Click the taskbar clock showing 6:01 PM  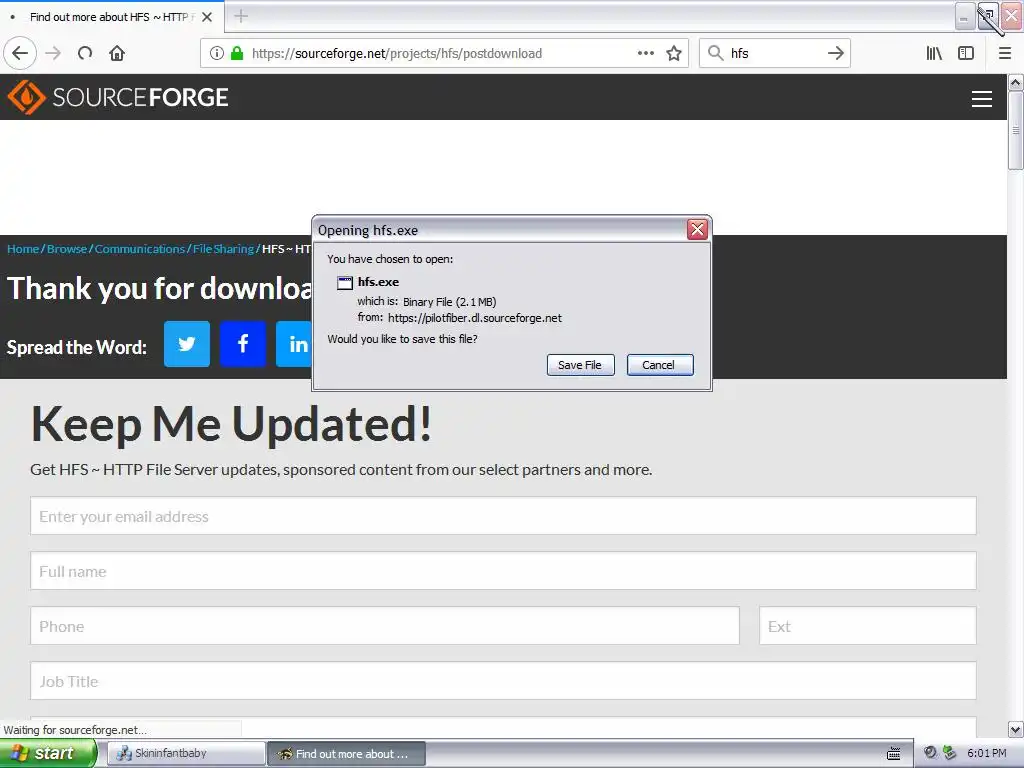(x=987, y=754)
